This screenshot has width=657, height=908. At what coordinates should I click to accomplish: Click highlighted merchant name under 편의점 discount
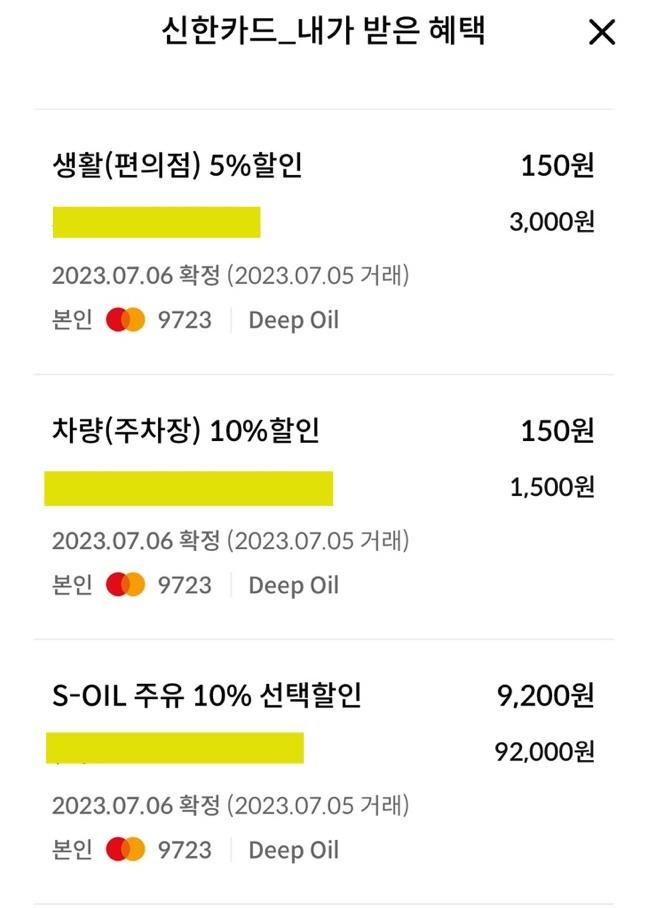tap(156, 222)
